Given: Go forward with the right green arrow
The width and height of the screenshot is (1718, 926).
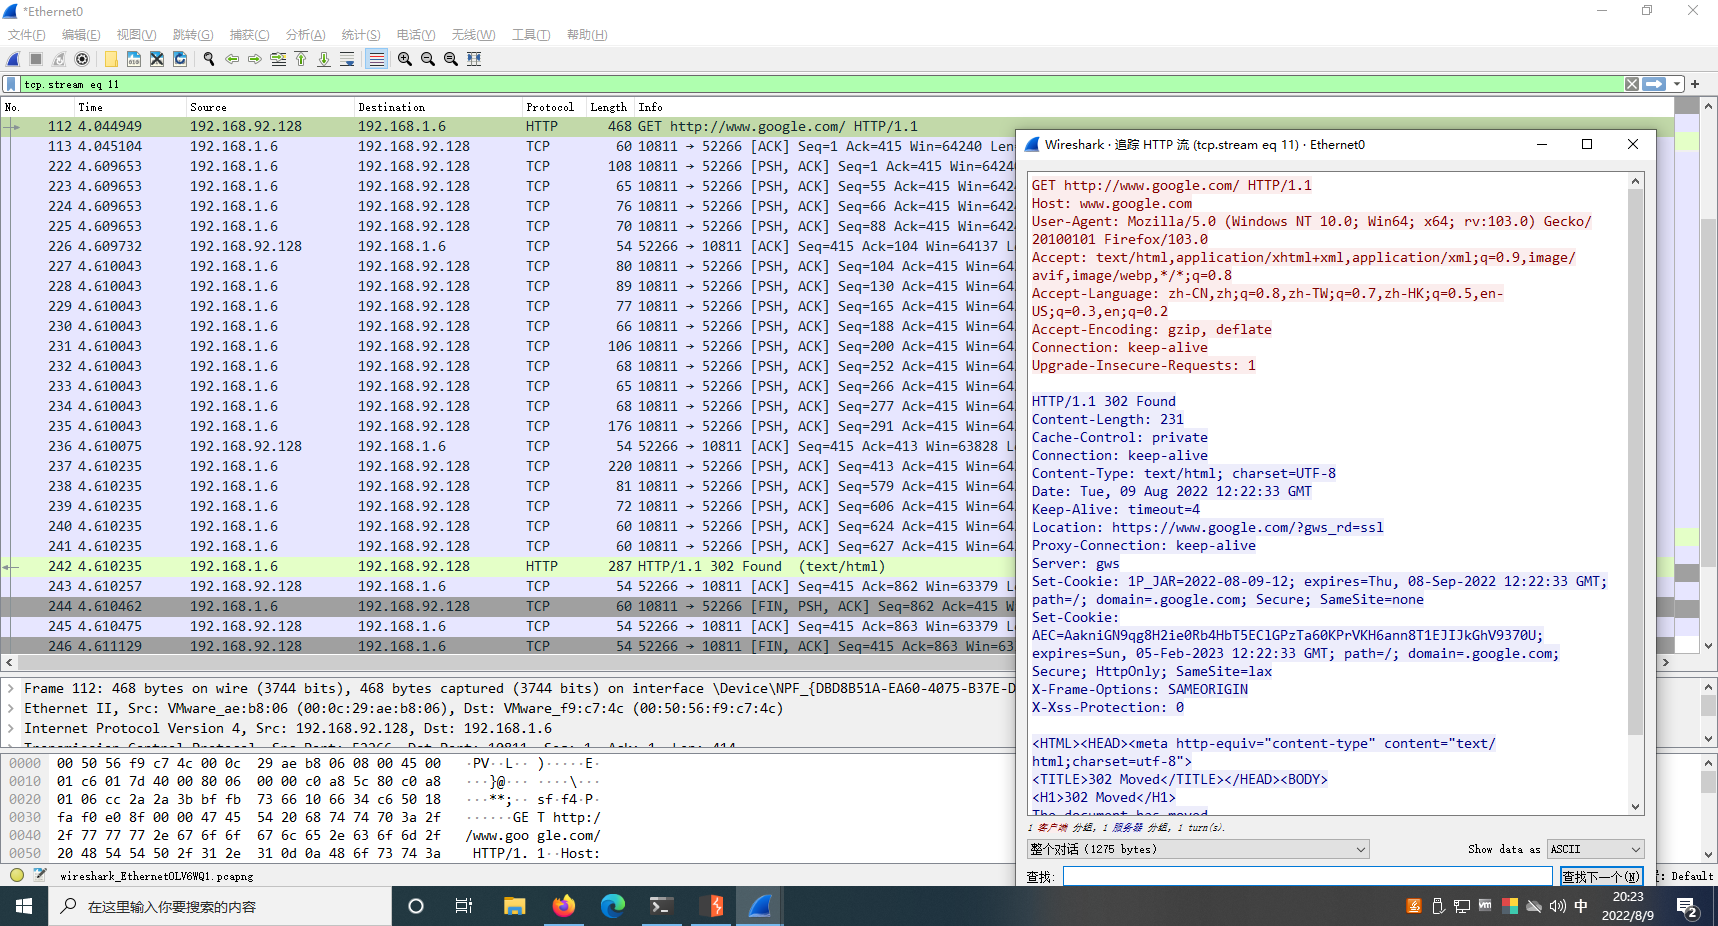Looking at the screenshot, I should coord(255,59).
